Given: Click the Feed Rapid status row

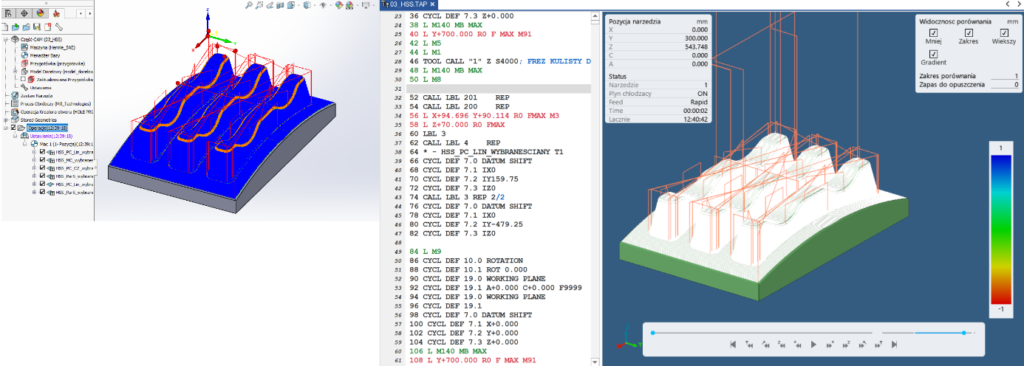Looking at the screenshot, I should click(x=658, y=102).
